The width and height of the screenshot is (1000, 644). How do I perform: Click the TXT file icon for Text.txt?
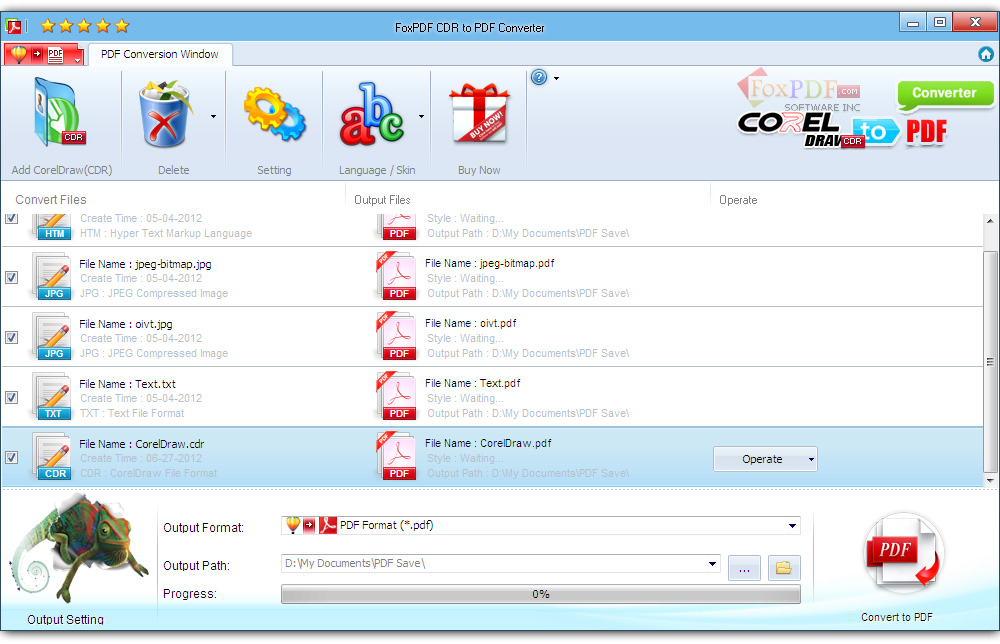pos(54,397)
